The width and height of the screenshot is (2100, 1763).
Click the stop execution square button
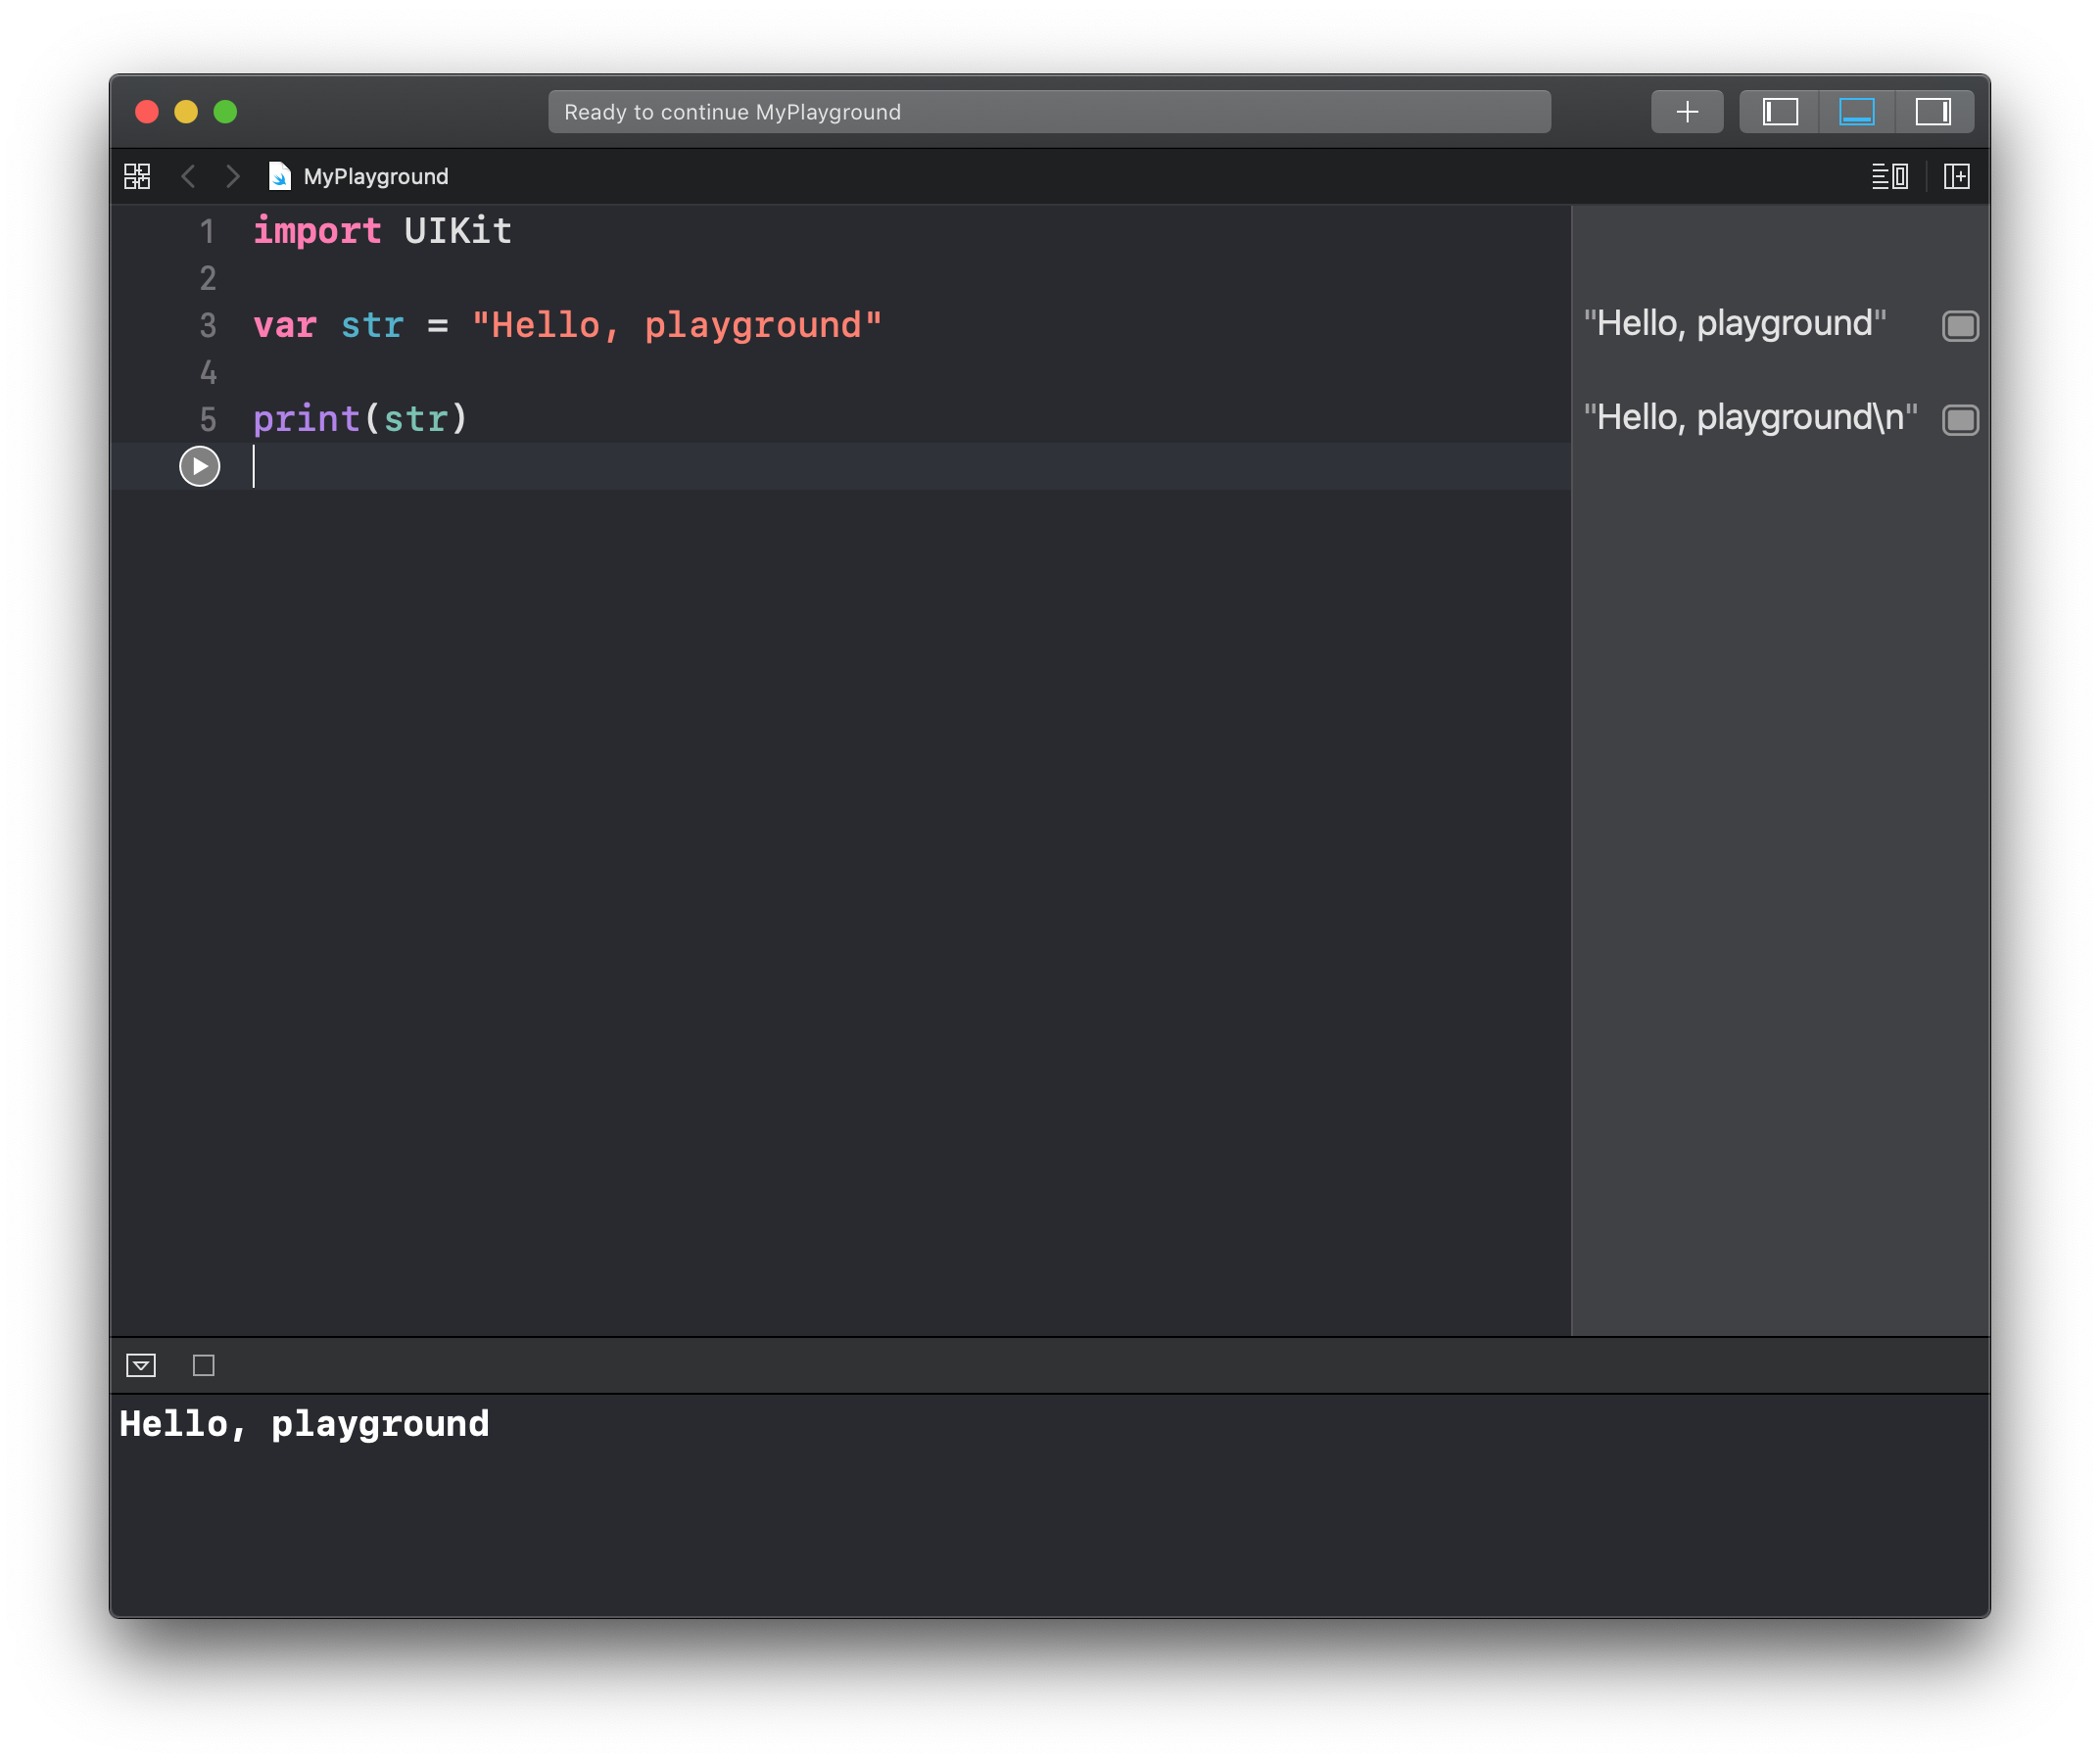[x=204, y=1365]
